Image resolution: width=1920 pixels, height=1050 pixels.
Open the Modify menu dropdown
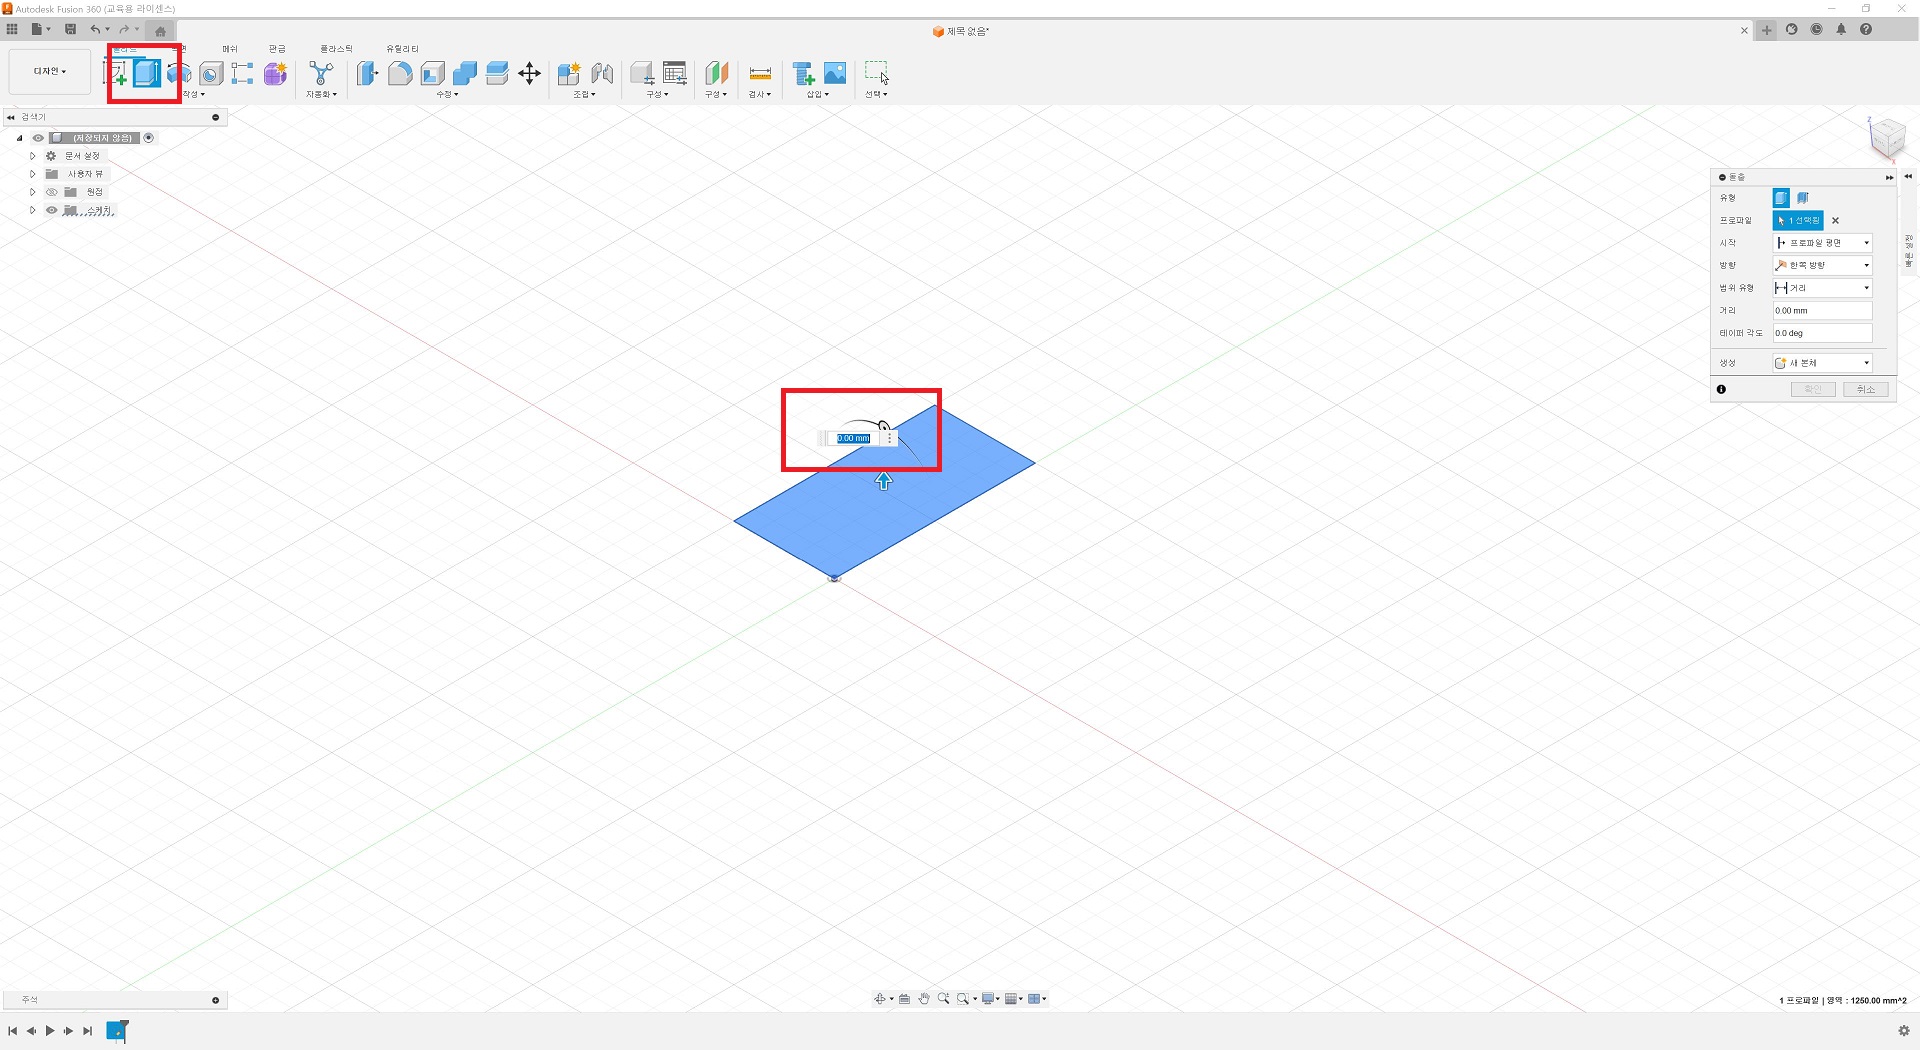[447, 94]
